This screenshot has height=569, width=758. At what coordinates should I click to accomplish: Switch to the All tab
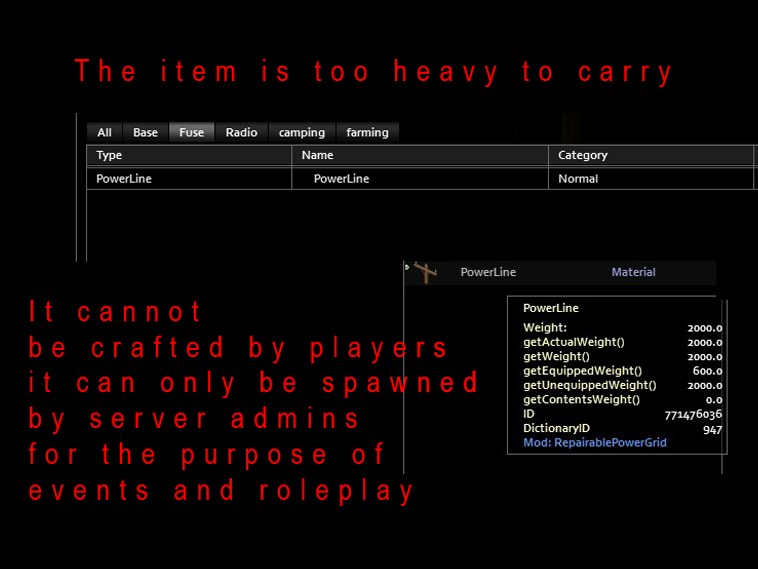tap(104, 132)
